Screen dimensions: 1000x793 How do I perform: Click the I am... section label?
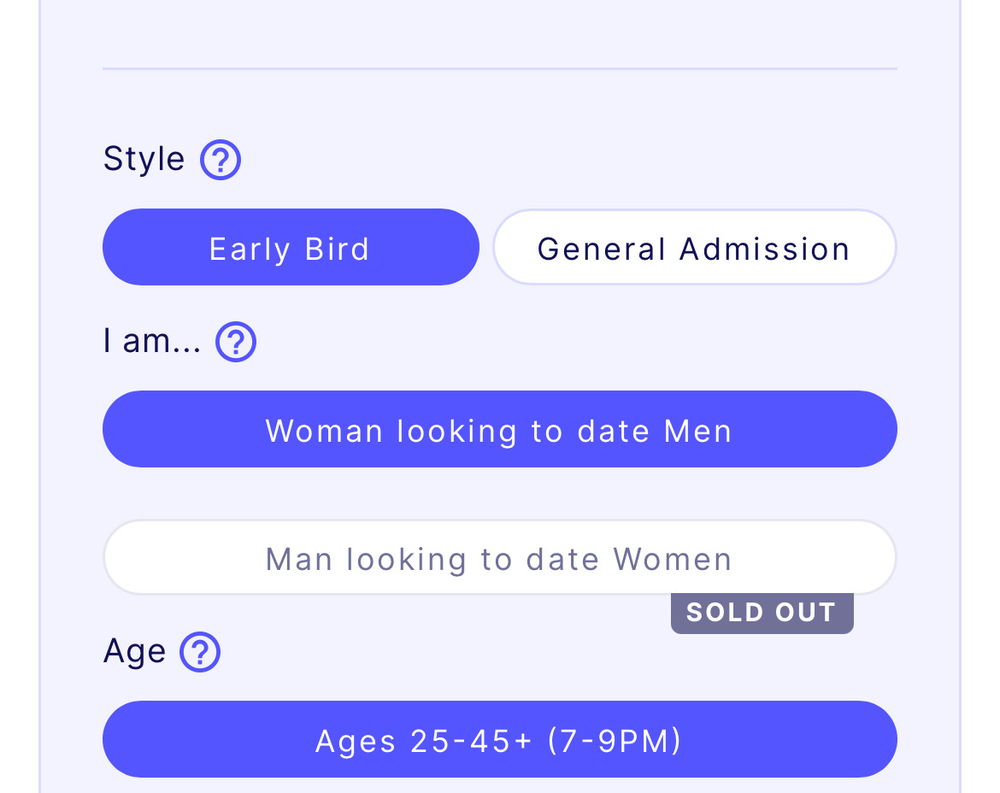pyautogui.click(x=152, y=341)
